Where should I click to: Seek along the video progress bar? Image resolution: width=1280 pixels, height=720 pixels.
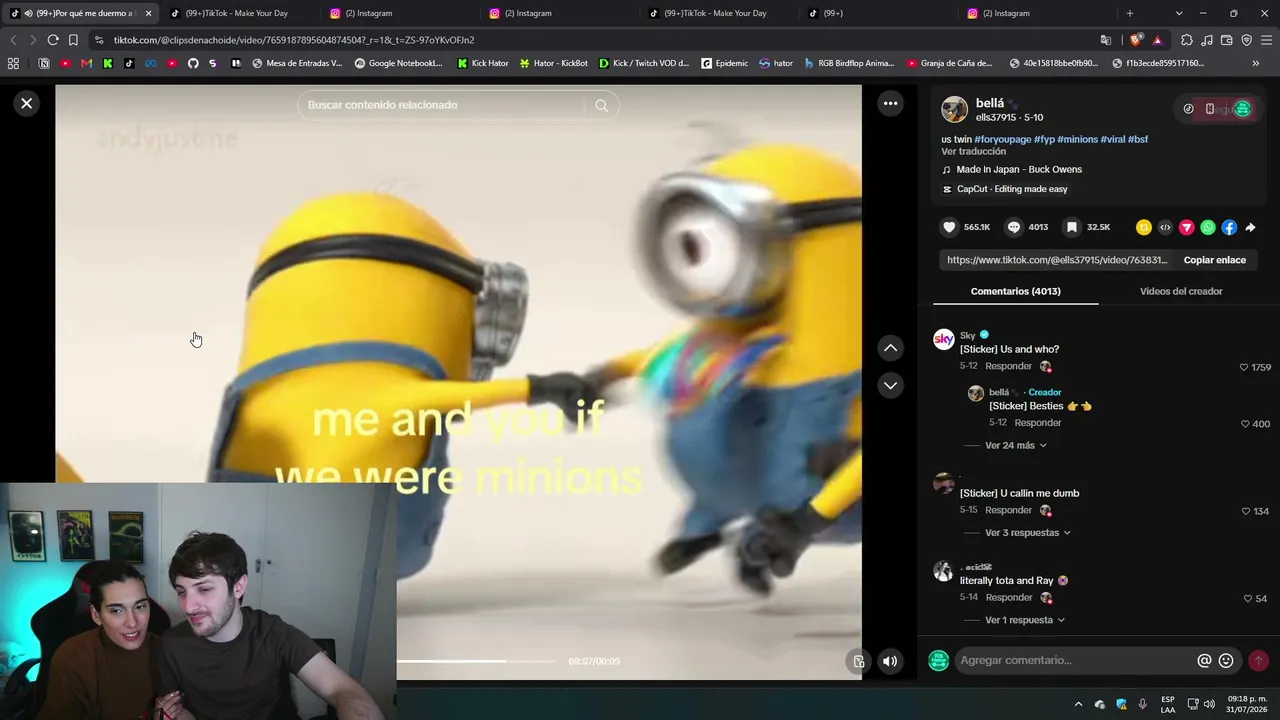click(x=476, y=661)
